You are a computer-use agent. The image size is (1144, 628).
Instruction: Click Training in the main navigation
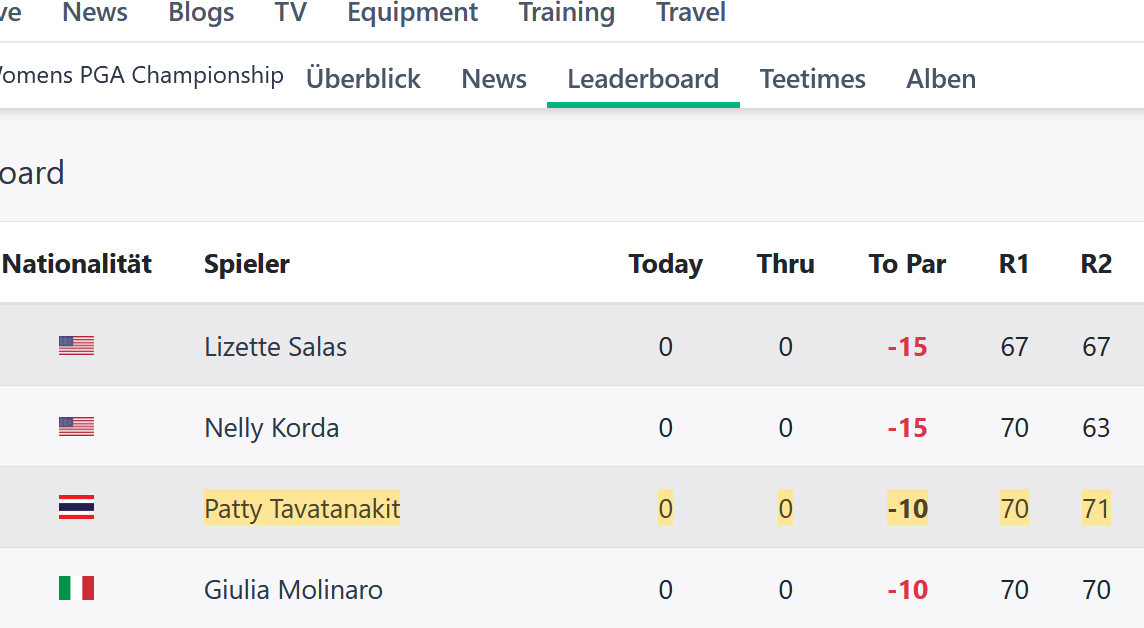coord(567,13)
